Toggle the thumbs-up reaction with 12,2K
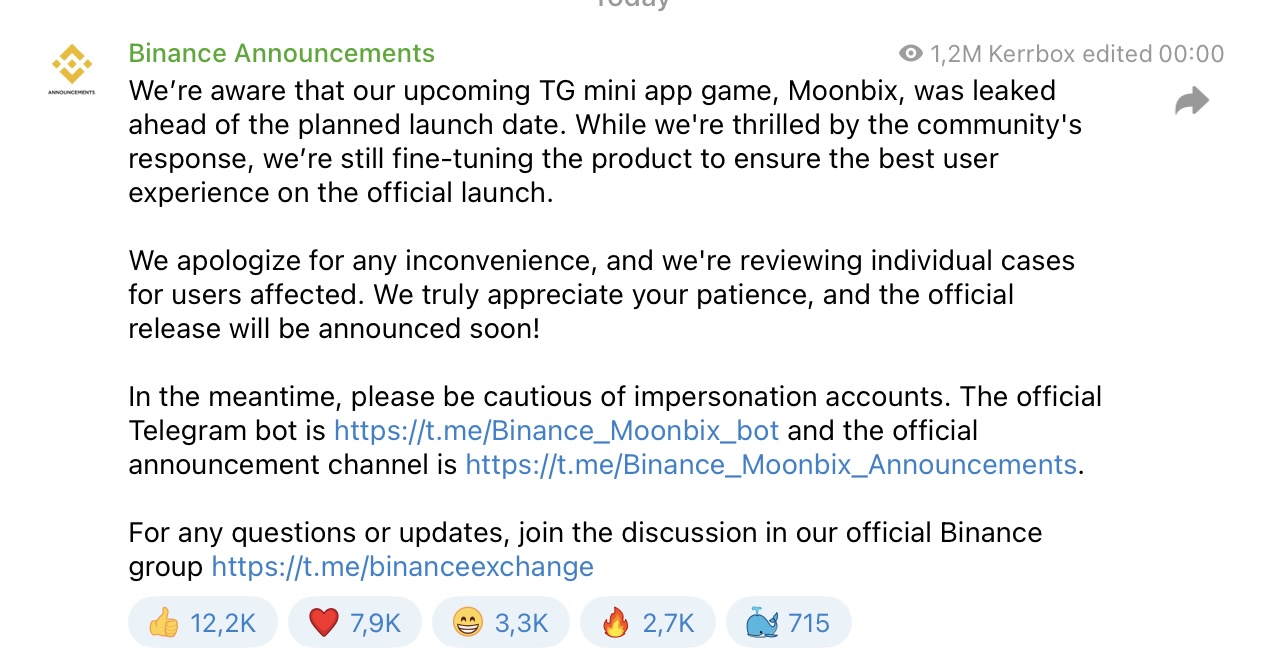Screen dimensions: 1264x670 (202, 623)
